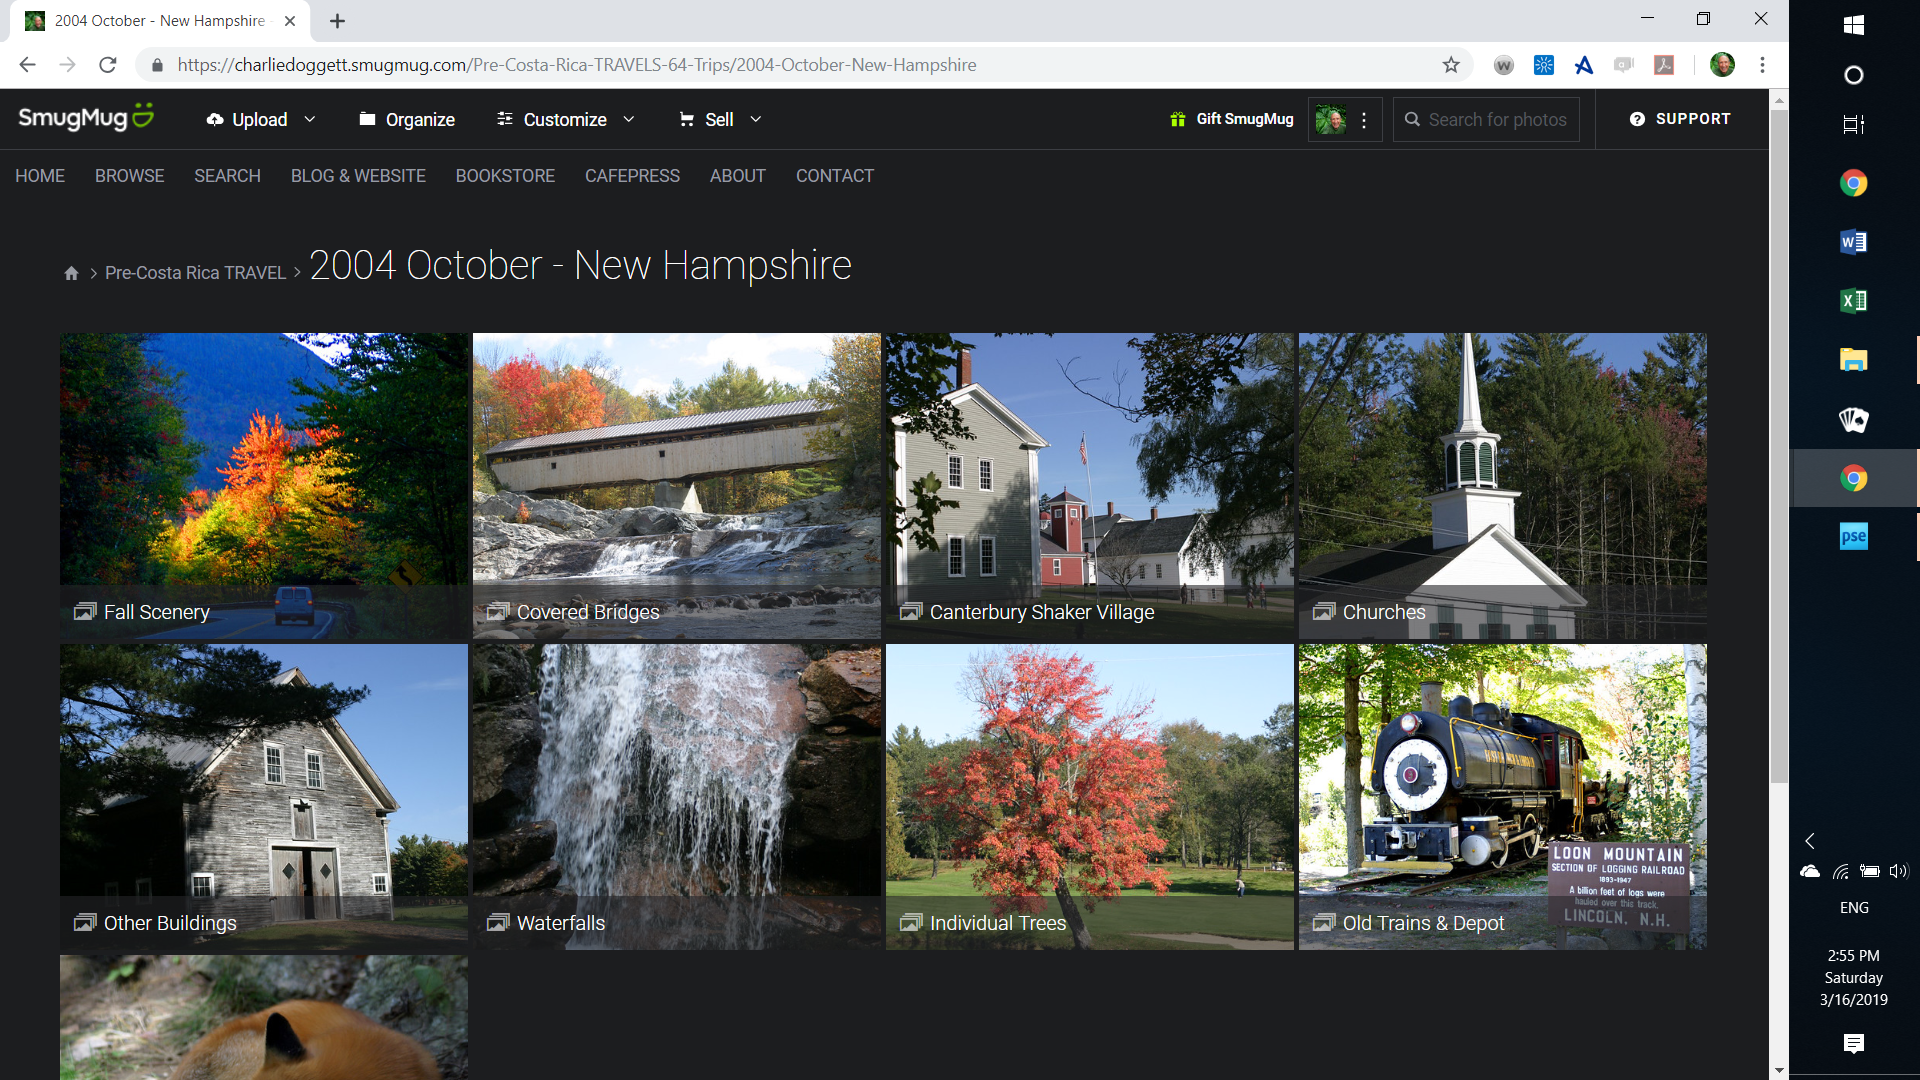Open the BOOKSTORE menu item
The width and height of the screenshot is (1920, 1080).
pyautogui.click(x=505, y=176)
